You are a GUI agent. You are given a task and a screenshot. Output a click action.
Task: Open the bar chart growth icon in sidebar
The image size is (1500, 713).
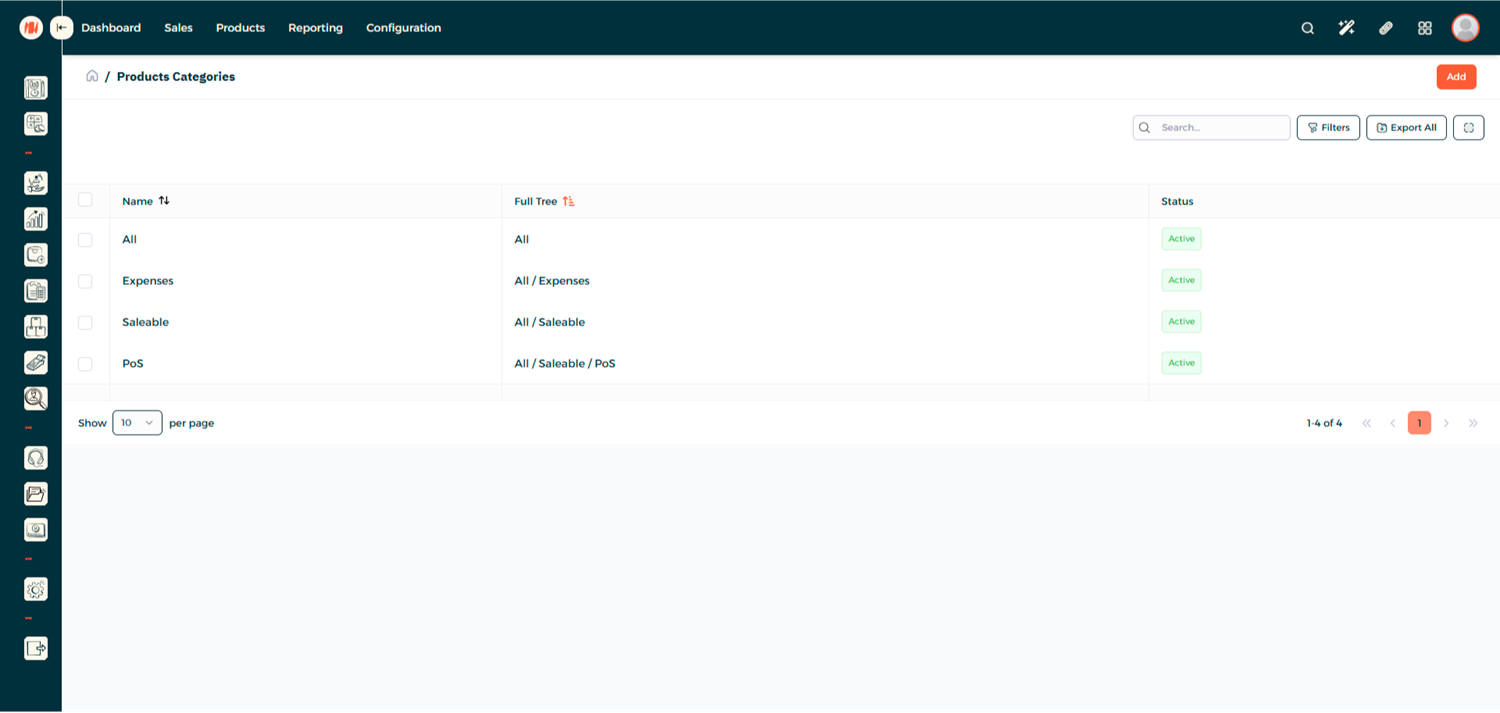[x=36, y=219]
